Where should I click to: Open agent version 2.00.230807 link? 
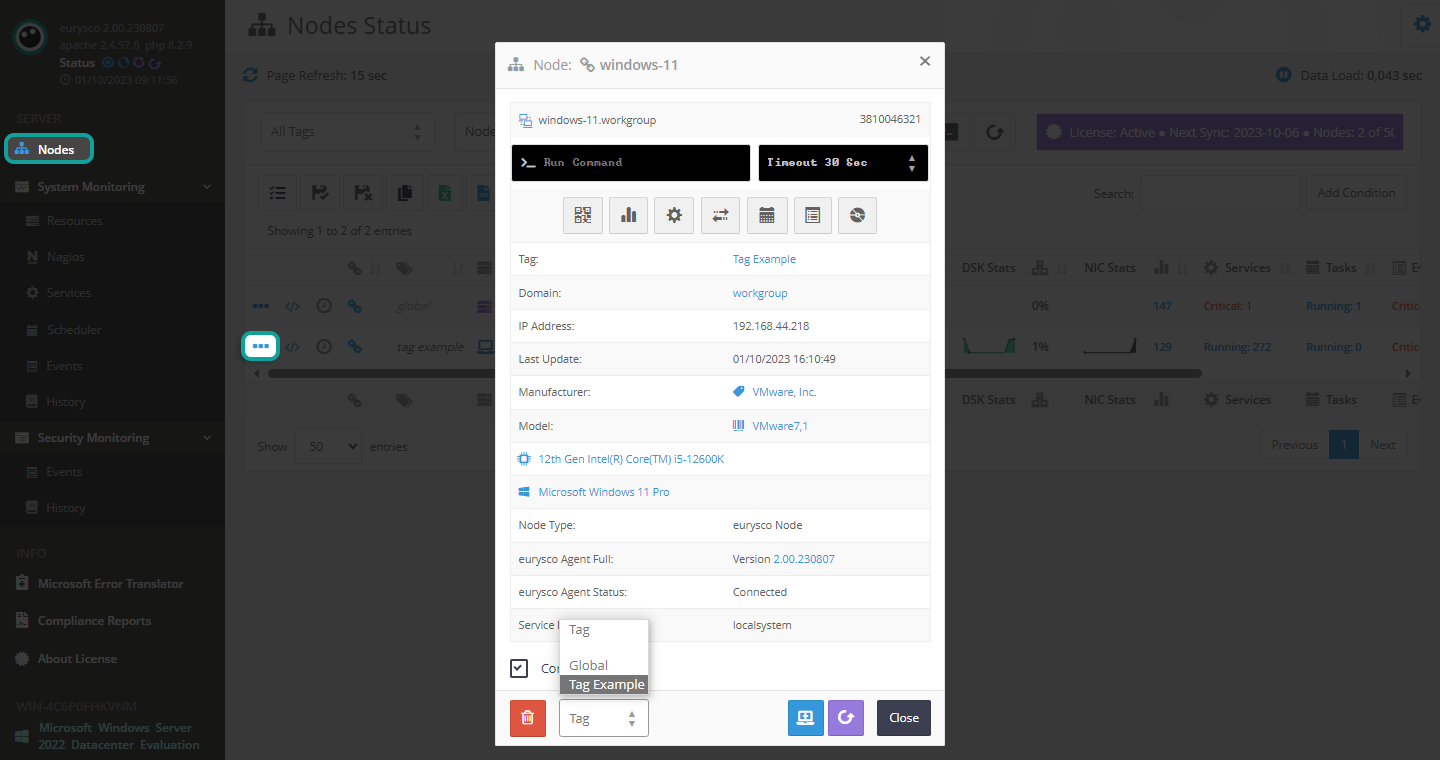(x=804, y=559)
